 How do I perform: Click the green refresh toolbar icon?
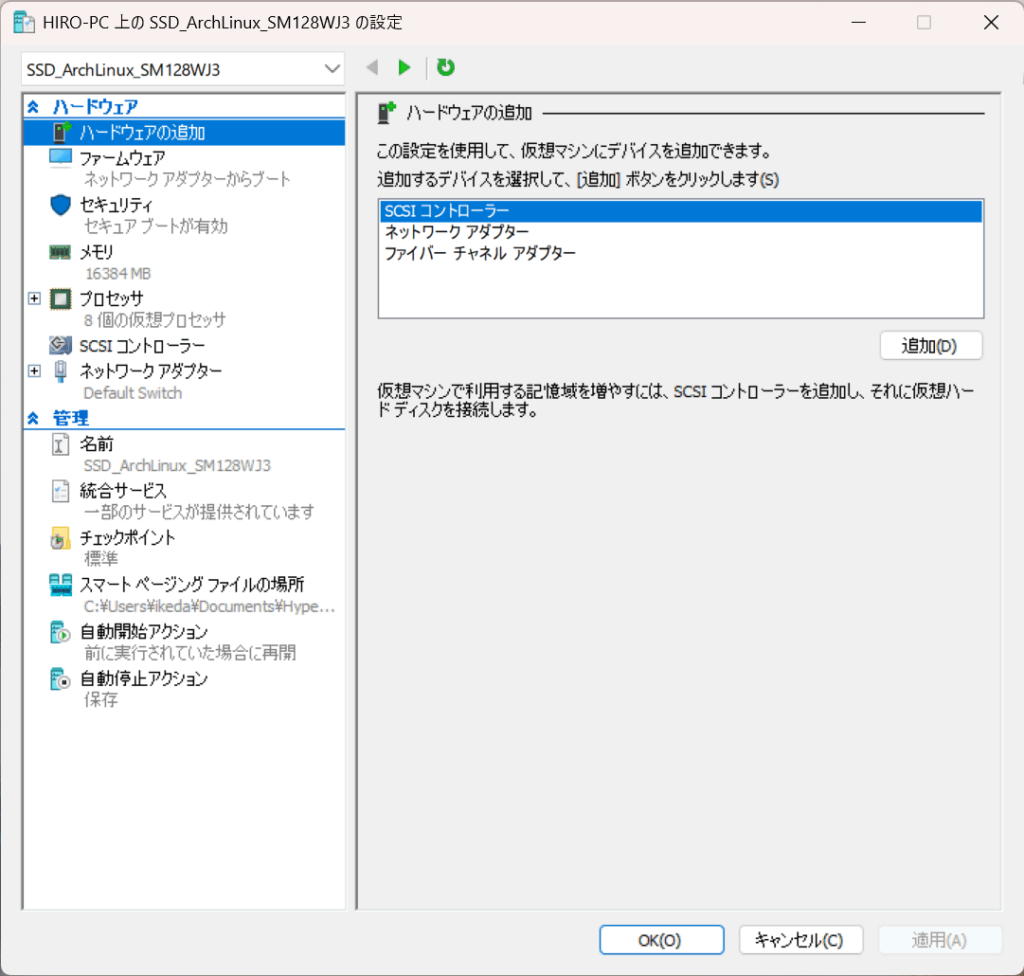click(446, 67)
